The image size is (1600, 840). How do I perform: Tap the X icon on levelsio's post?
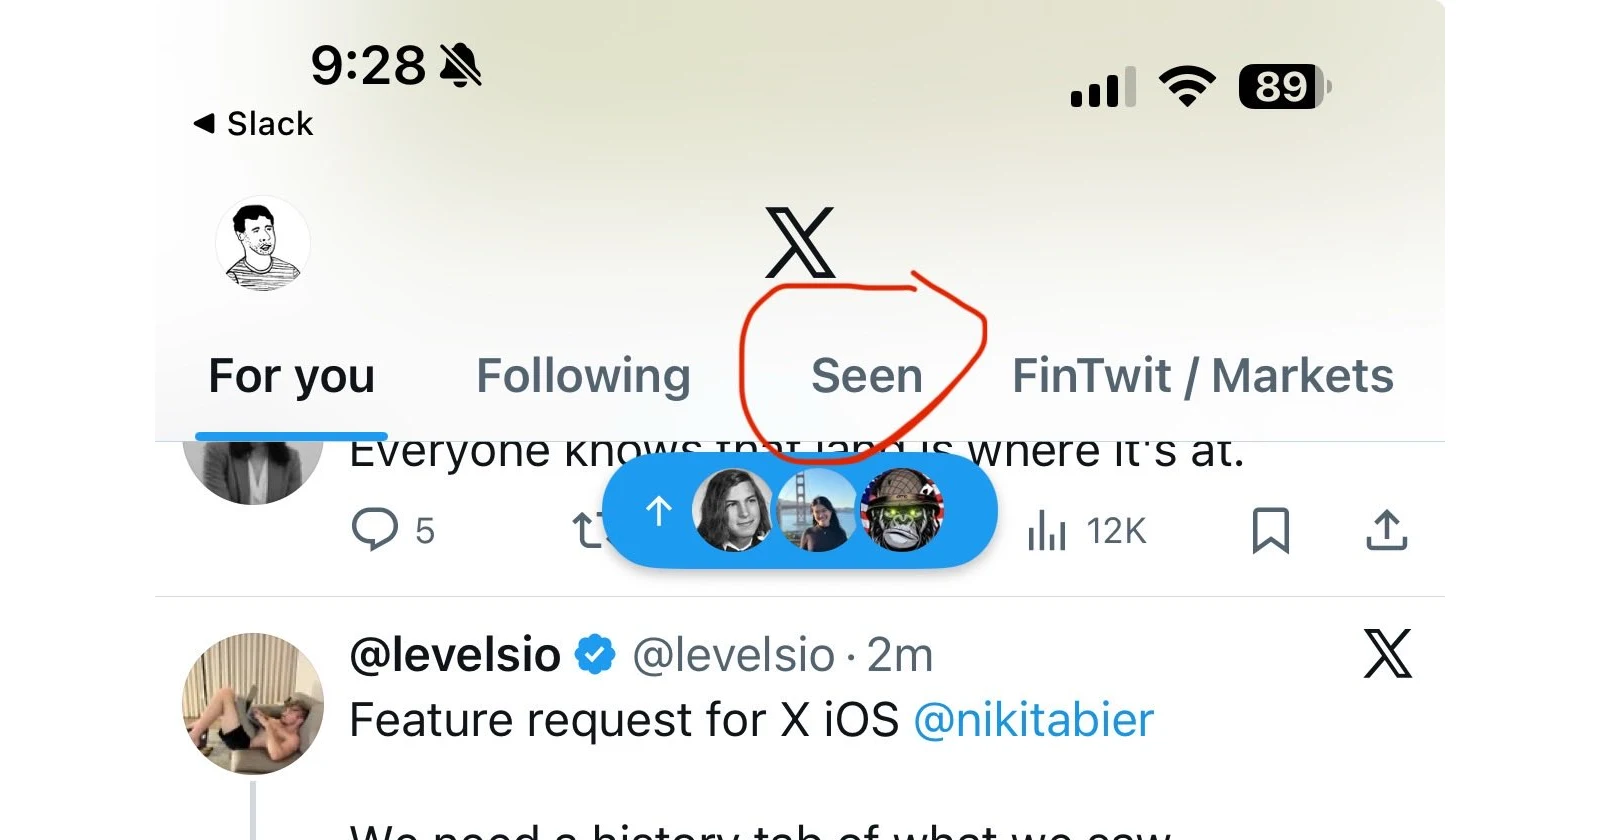tap(1387, 654)
